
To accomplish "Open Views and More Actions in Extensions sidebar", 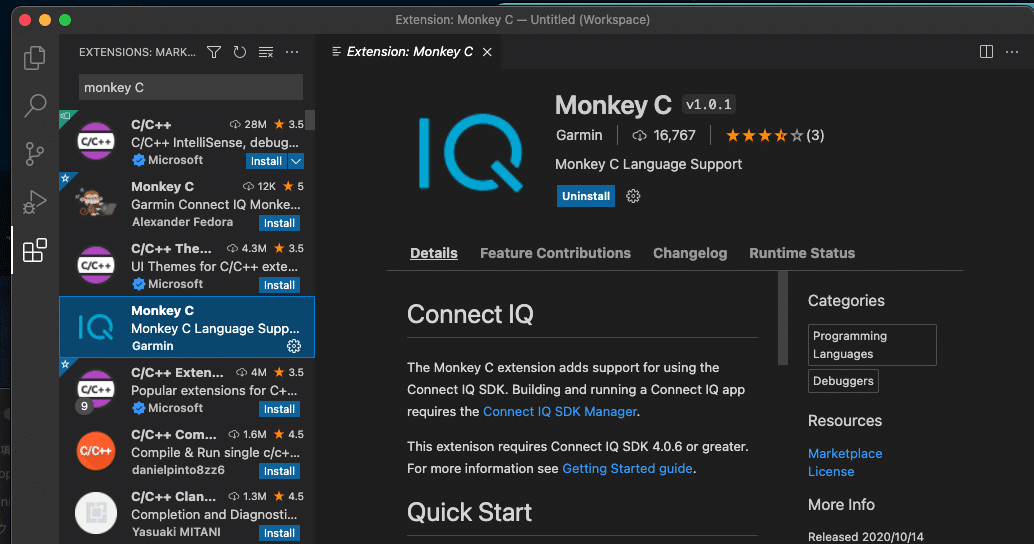I will coord(292,52).
